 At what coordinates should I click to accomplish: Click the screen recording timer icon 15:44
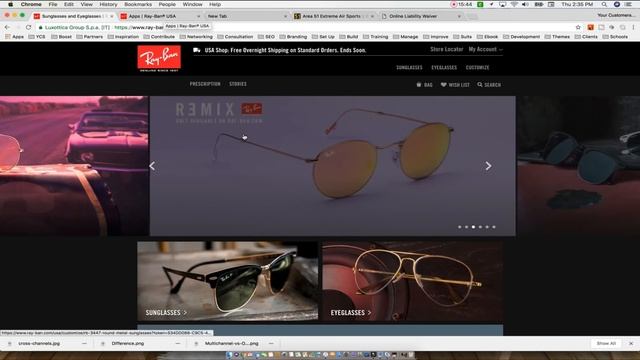461,4
